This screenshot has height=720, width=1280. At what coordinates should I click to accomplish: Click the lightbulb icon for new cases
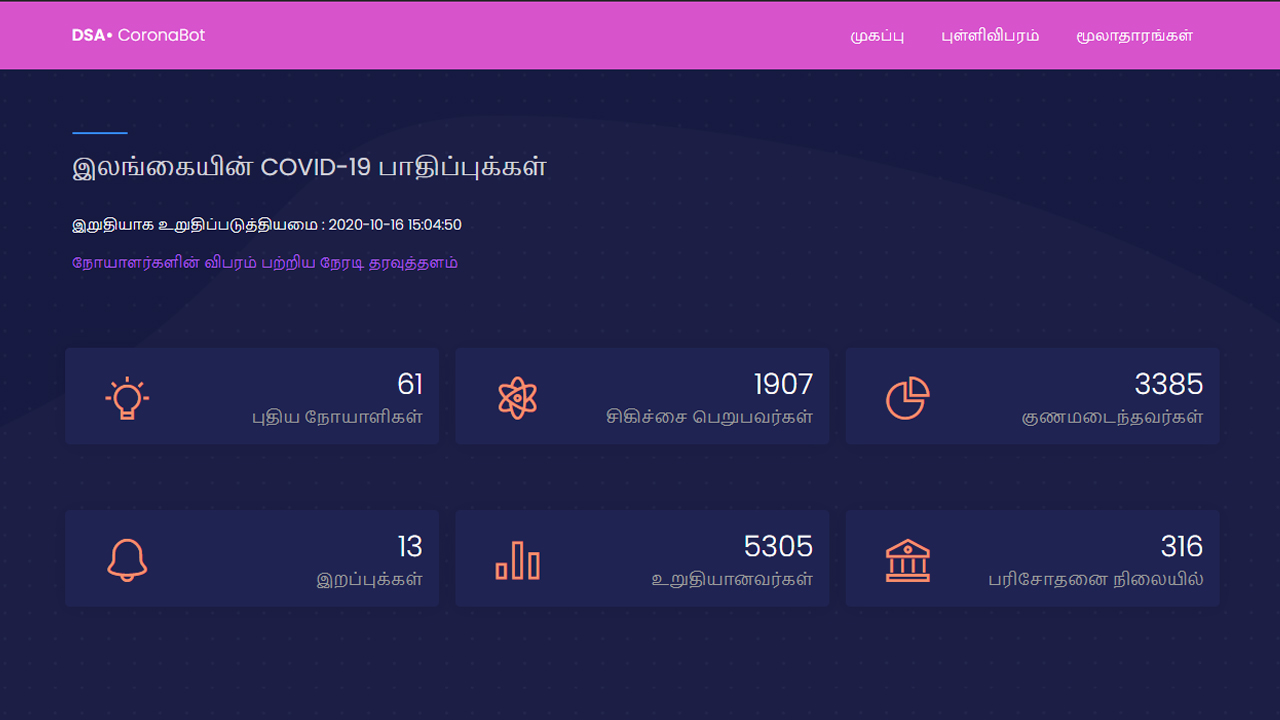[127, 399]
